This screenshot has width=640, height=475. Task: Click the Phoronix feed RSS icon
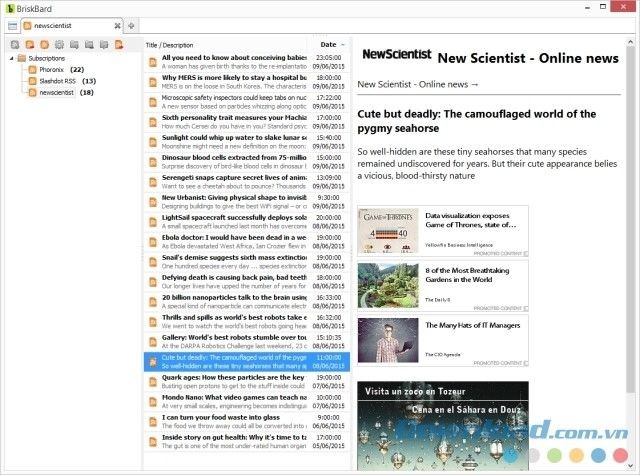[32, 69]
